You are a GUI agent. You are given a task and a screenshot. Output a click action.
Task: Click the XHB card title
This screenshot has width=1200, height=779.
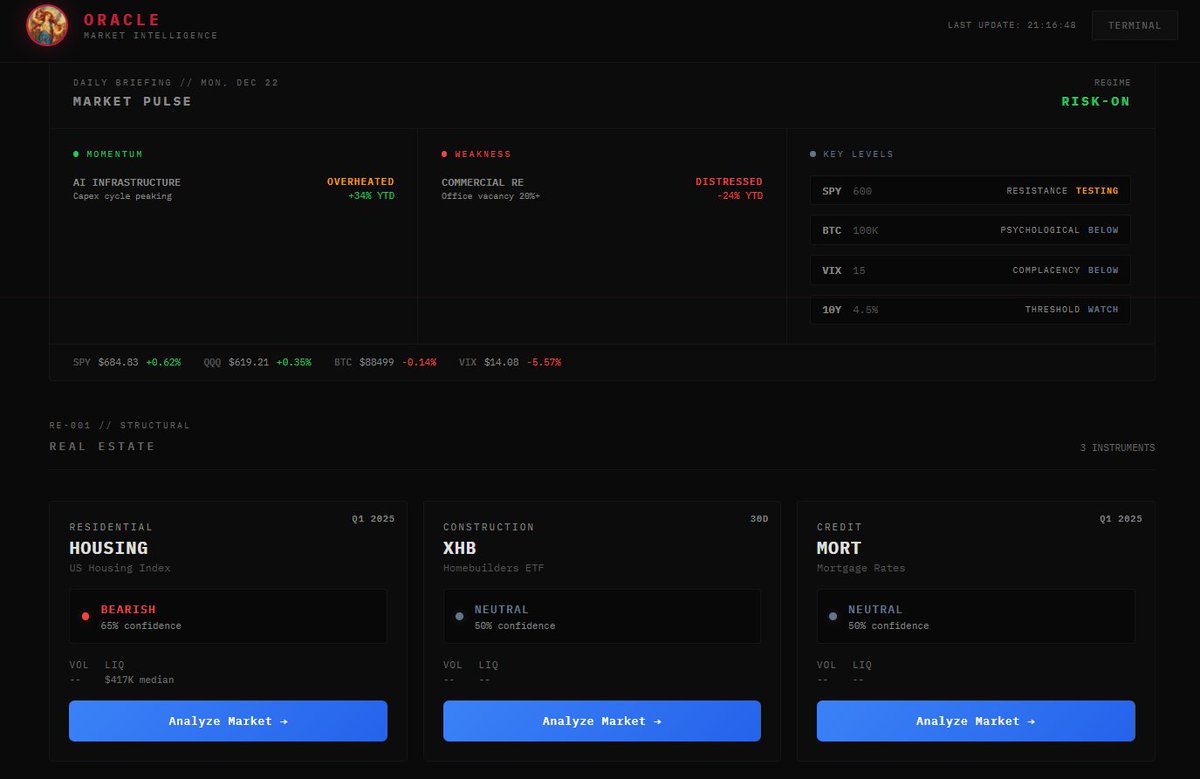[x=460, y=548]
